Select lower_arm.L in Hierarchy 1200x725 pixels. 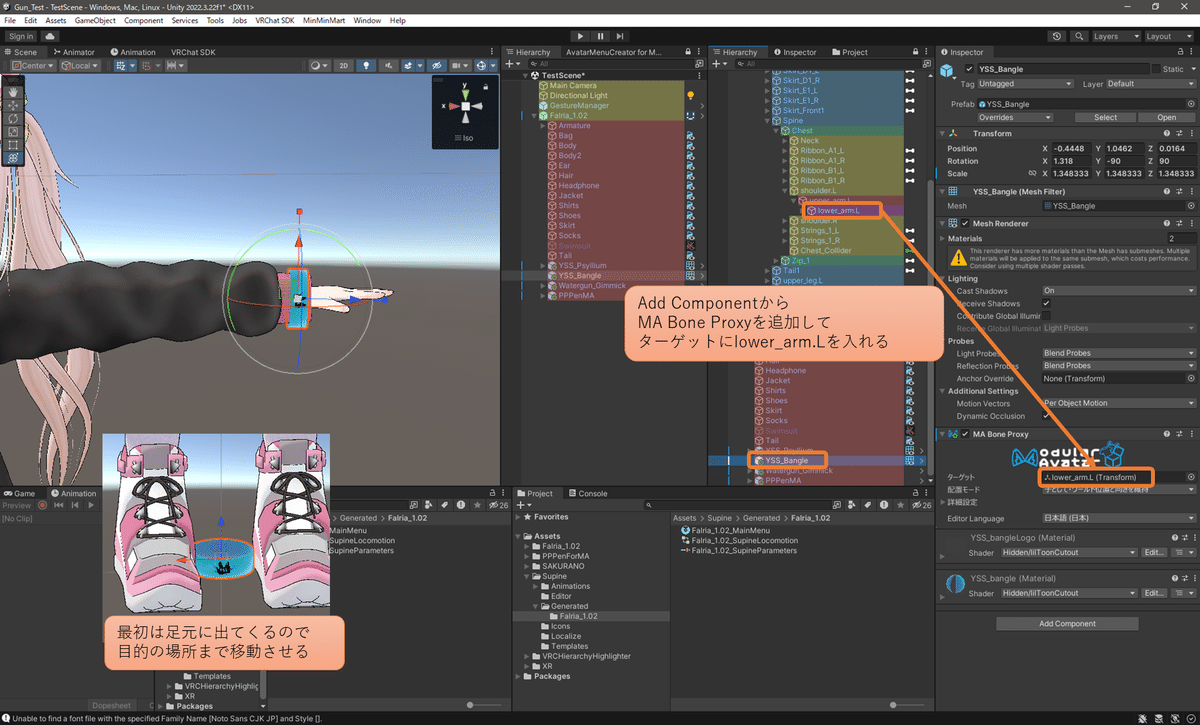pyautogui.click(x=838, y=210)
